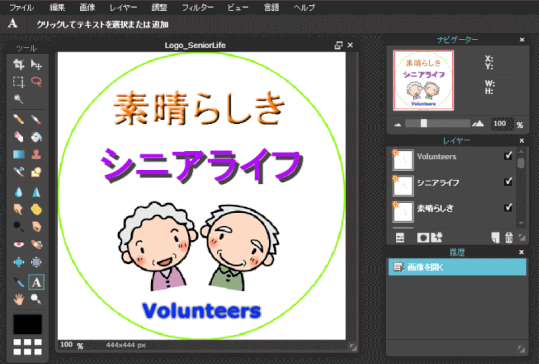Open the 画像 menu

pyautogui.click(x=87, y=7)
